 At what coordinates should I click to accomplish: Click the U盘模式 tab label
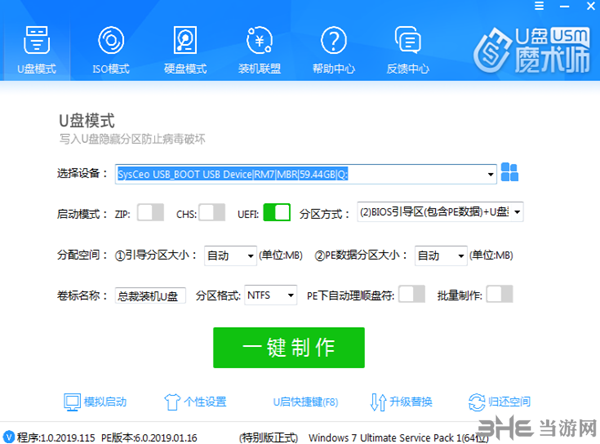(37, 69)
